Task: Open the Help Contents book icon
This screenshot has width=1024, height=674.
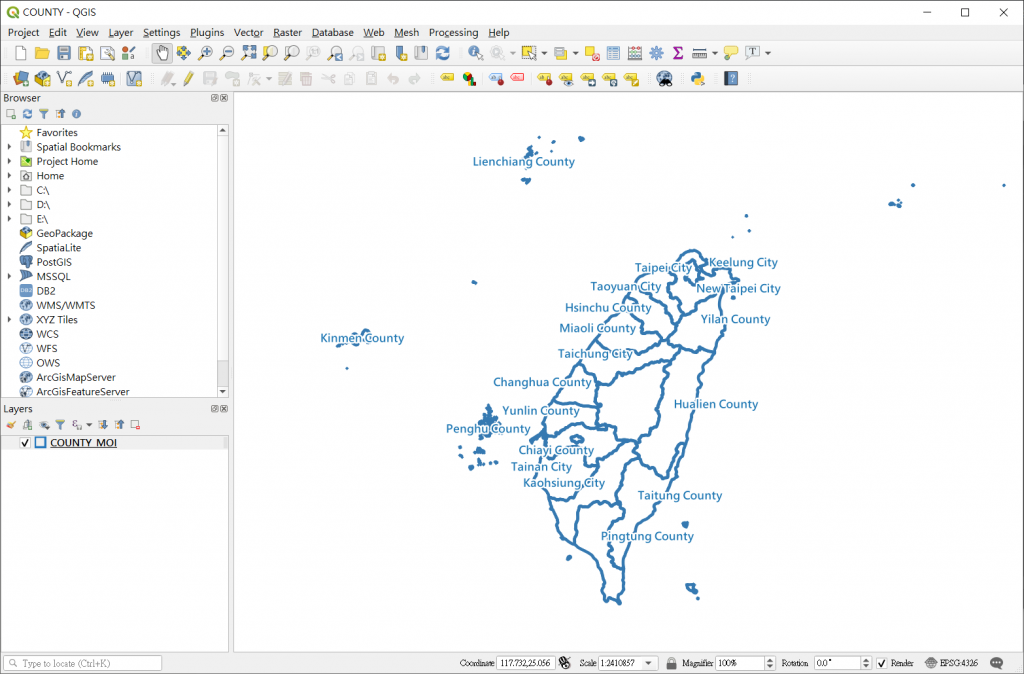Action: tap(731, 79)
